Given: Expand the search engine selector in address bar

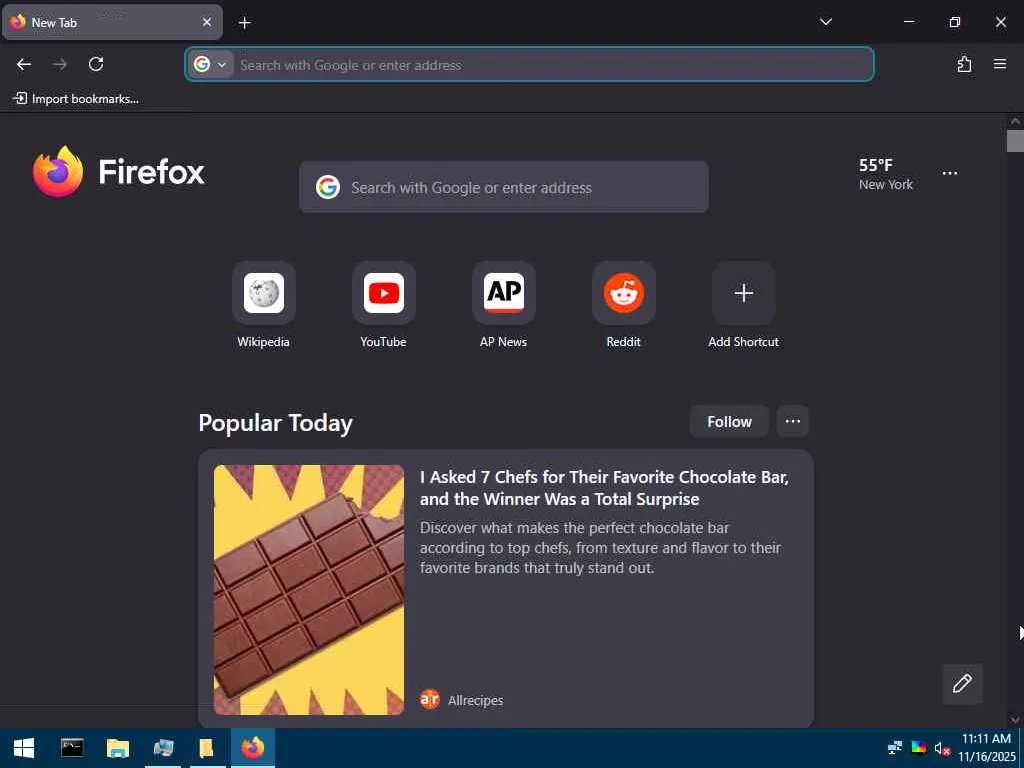Looking at the screenshot, I should click(x=211, y=65).
